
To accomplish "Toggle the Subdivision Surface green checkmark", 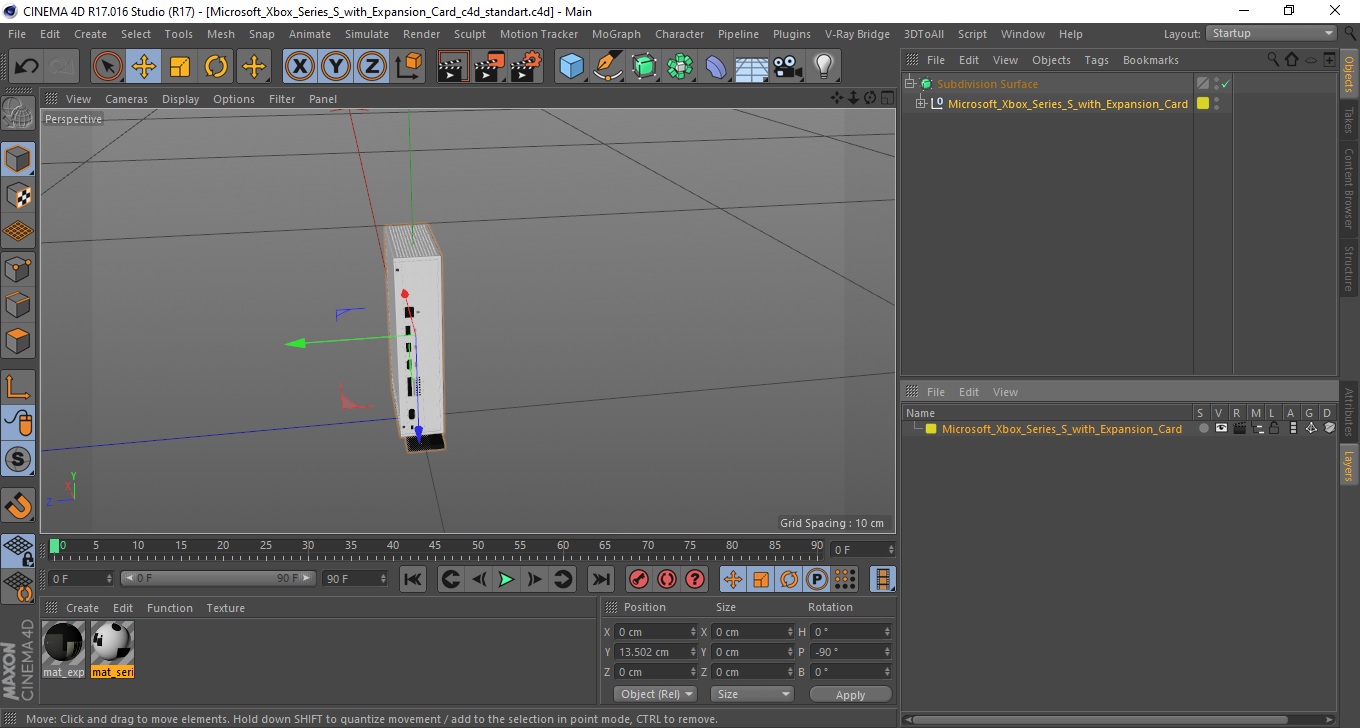I will click(x=1225, y=84).
